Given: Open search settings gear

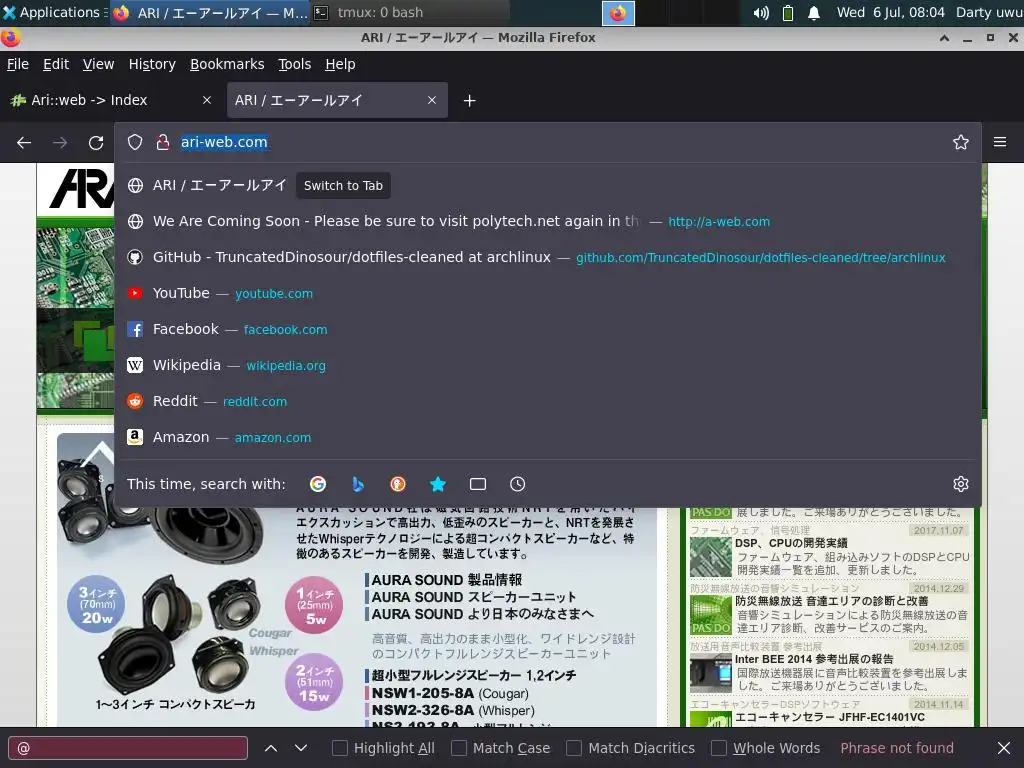Looking at the screenshot, I should click(960, 484).
